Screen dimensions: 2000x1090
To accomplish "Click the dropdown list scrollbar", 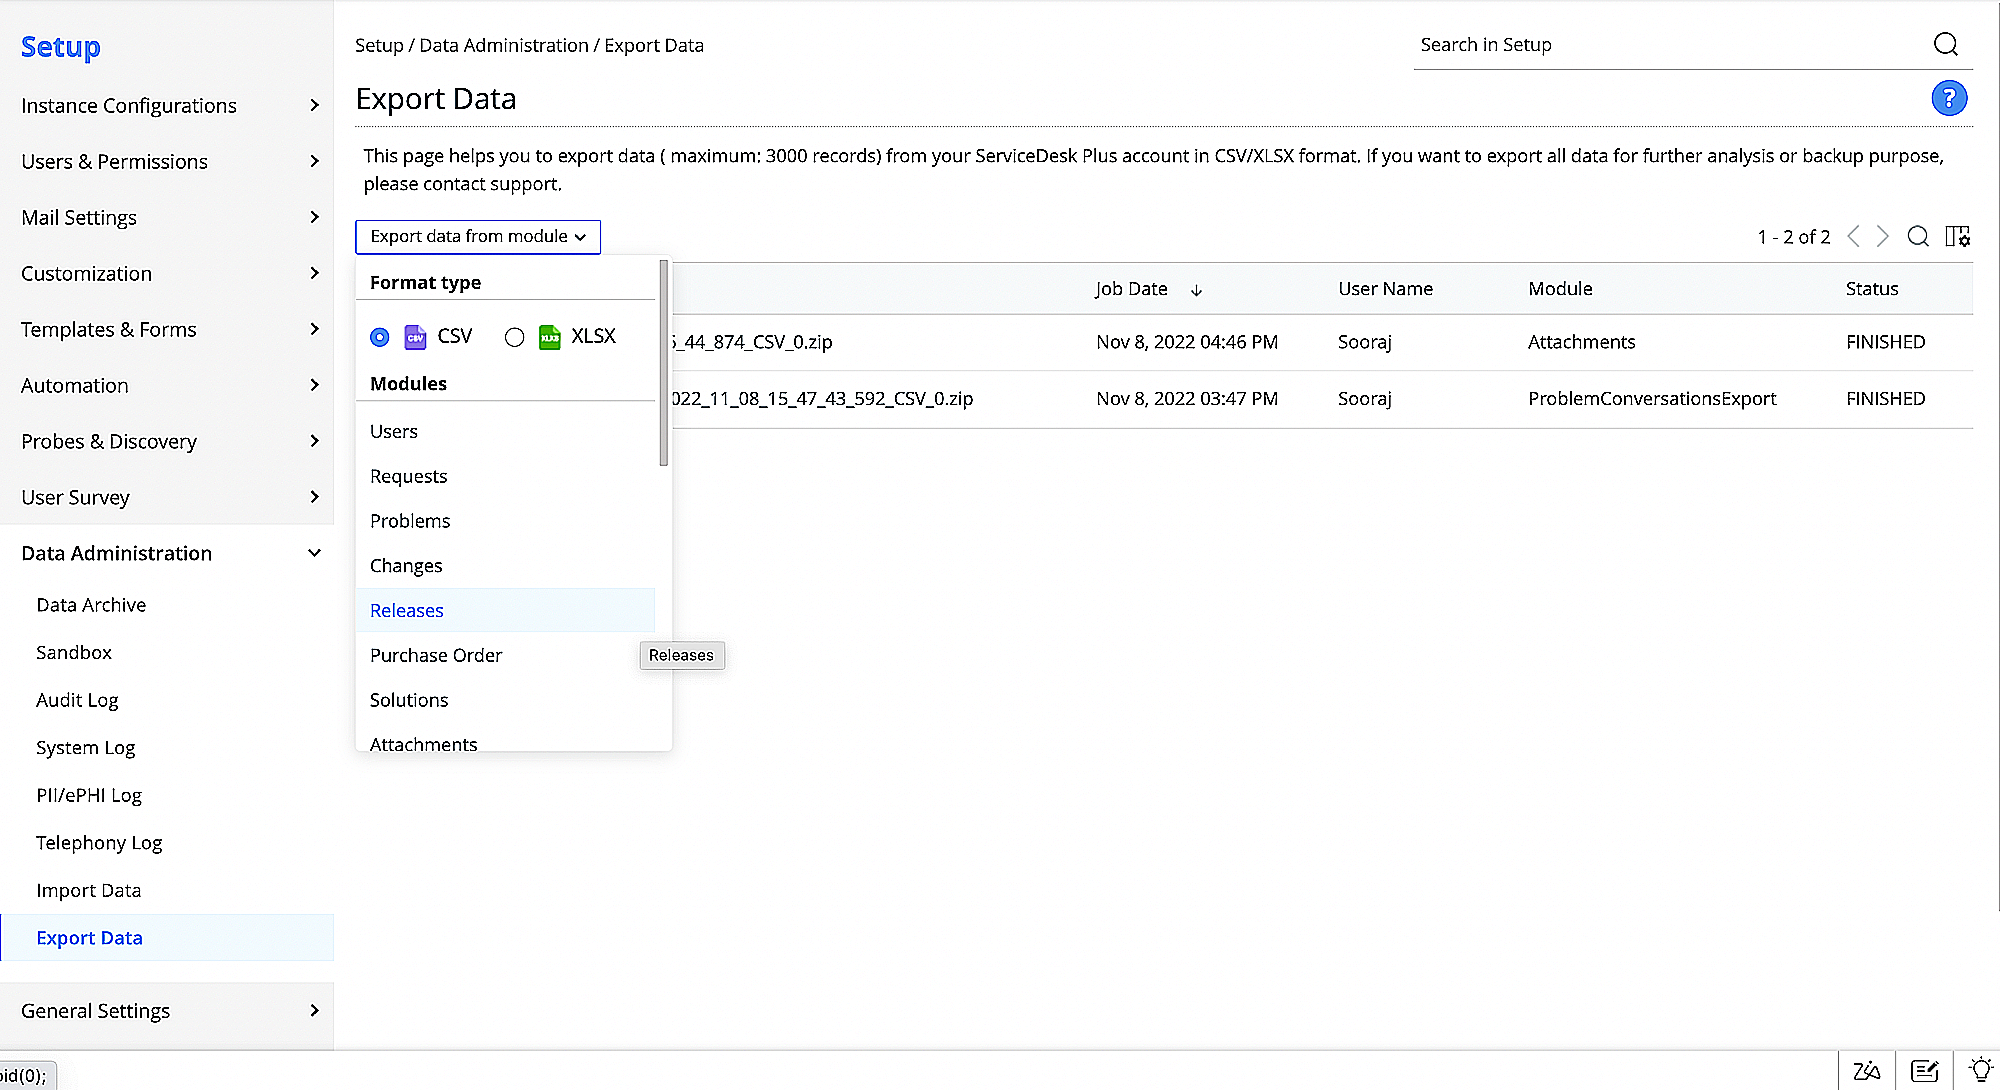I will 663,362.
